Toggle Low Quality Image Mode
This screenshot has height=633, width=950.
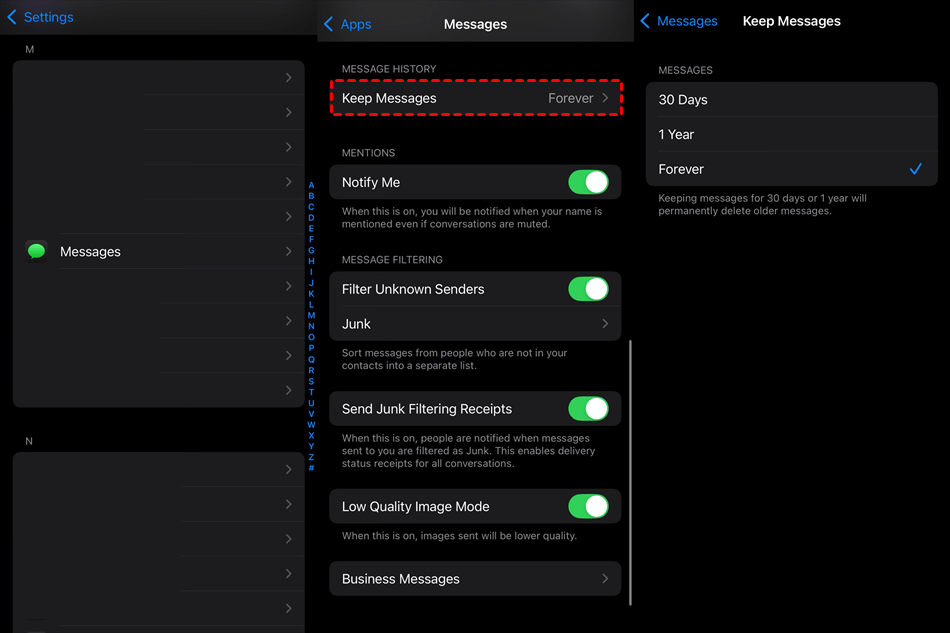[x=588, y=506]
